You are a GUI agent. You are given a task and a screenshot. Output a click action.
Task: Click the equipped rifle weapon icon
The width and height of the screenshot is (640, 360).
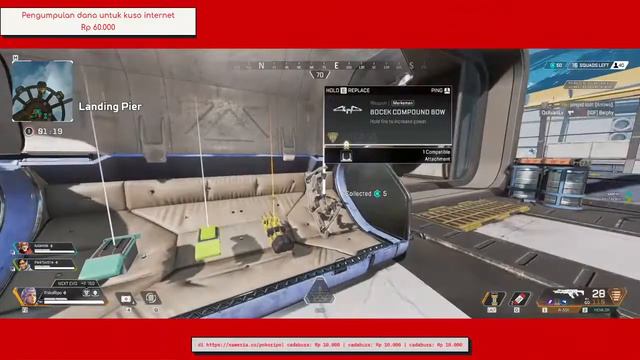click(569, 293)
